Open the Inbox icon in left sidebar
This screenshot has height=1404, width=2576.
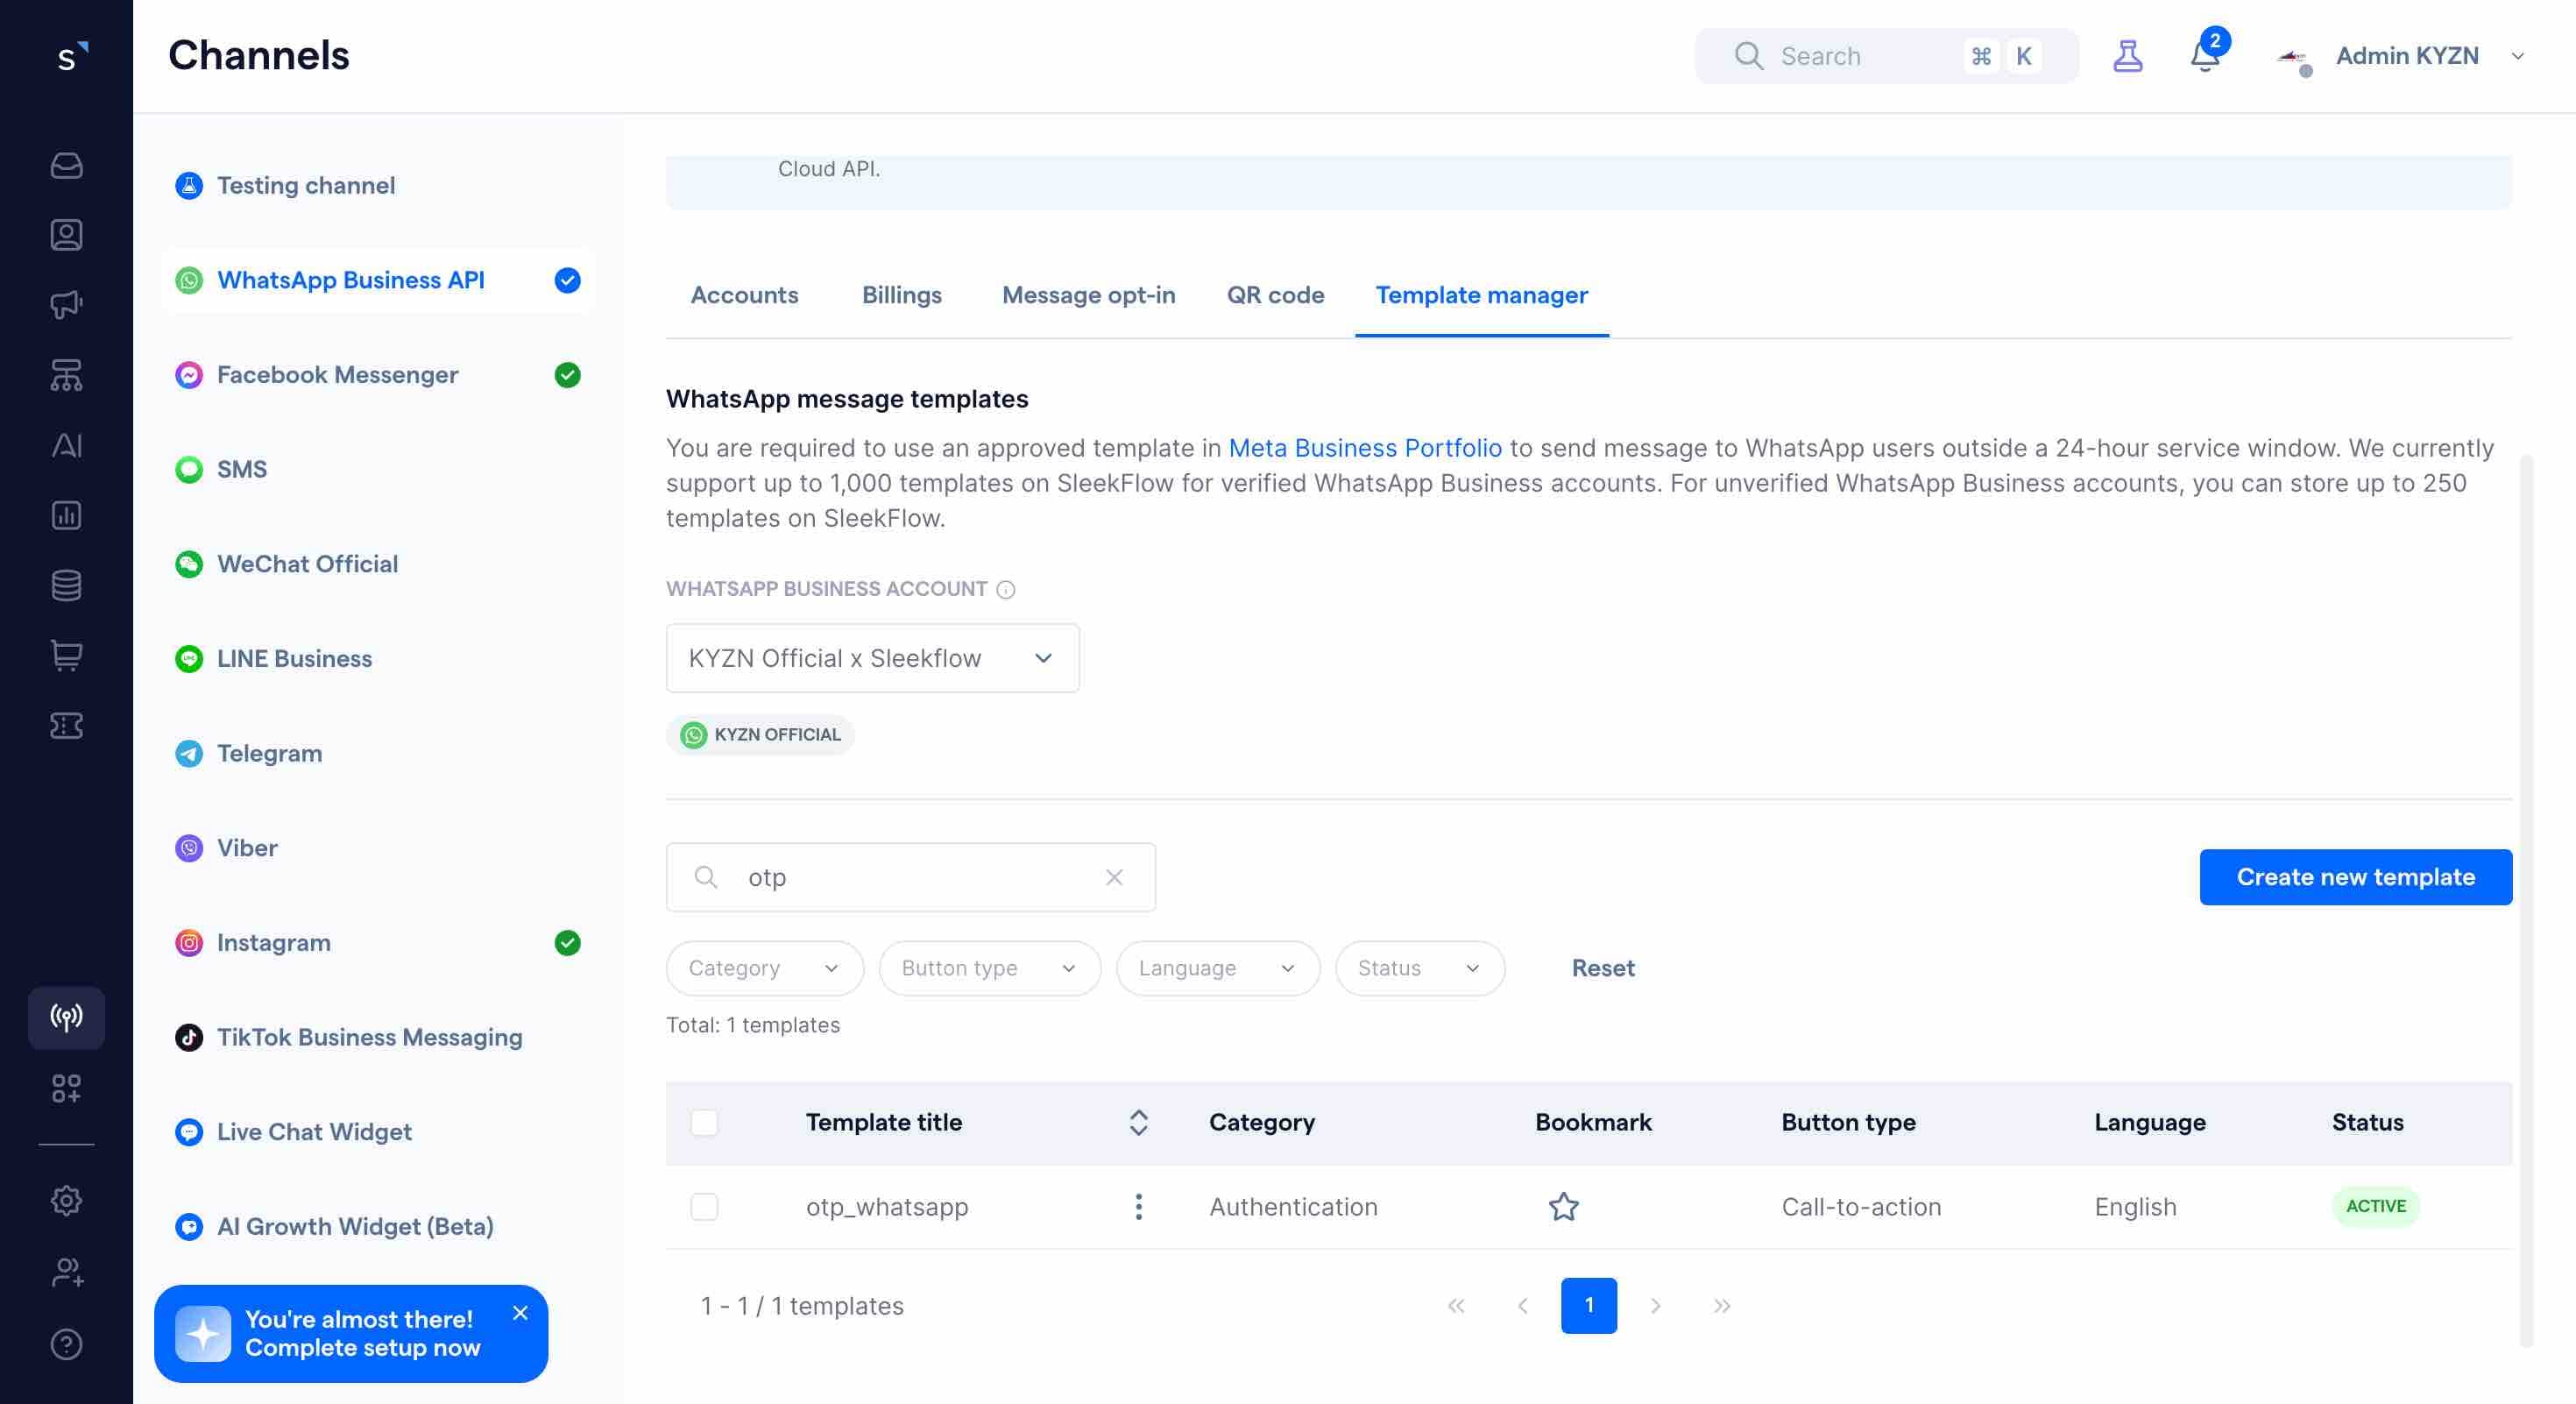(x=66, y=165)
